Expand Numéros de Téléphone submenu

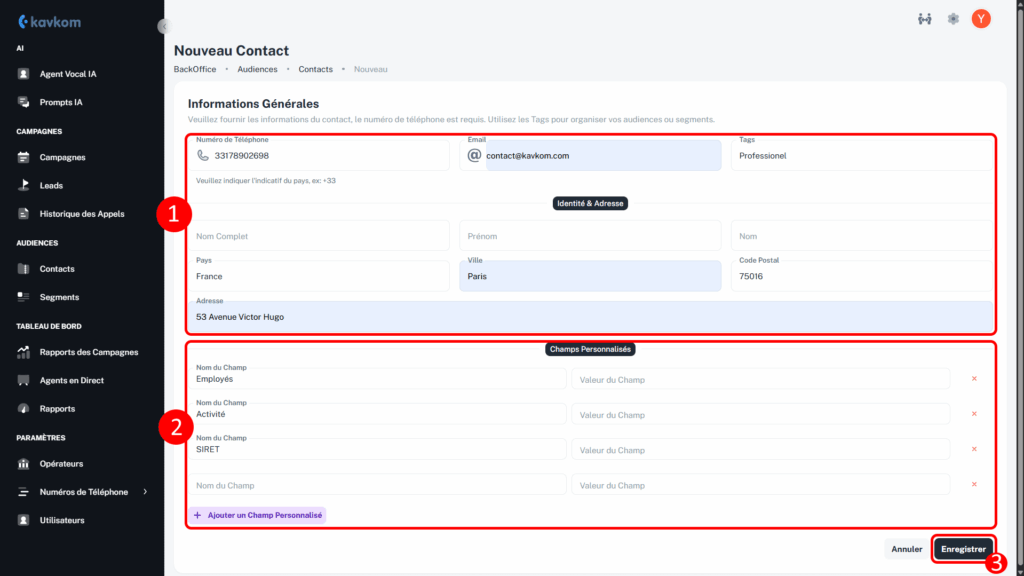click(146, 492)
